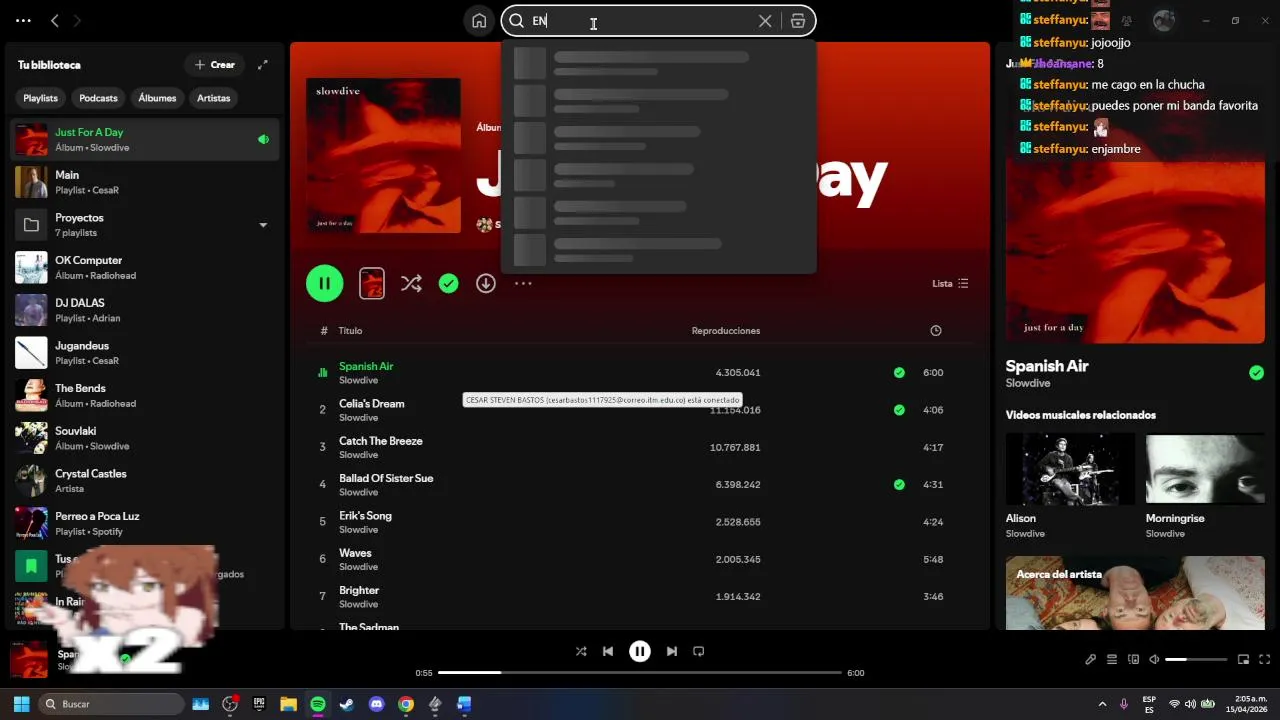Open Just For A Day in library
This screenshot has height=720, width=1280.
[145, 140]
